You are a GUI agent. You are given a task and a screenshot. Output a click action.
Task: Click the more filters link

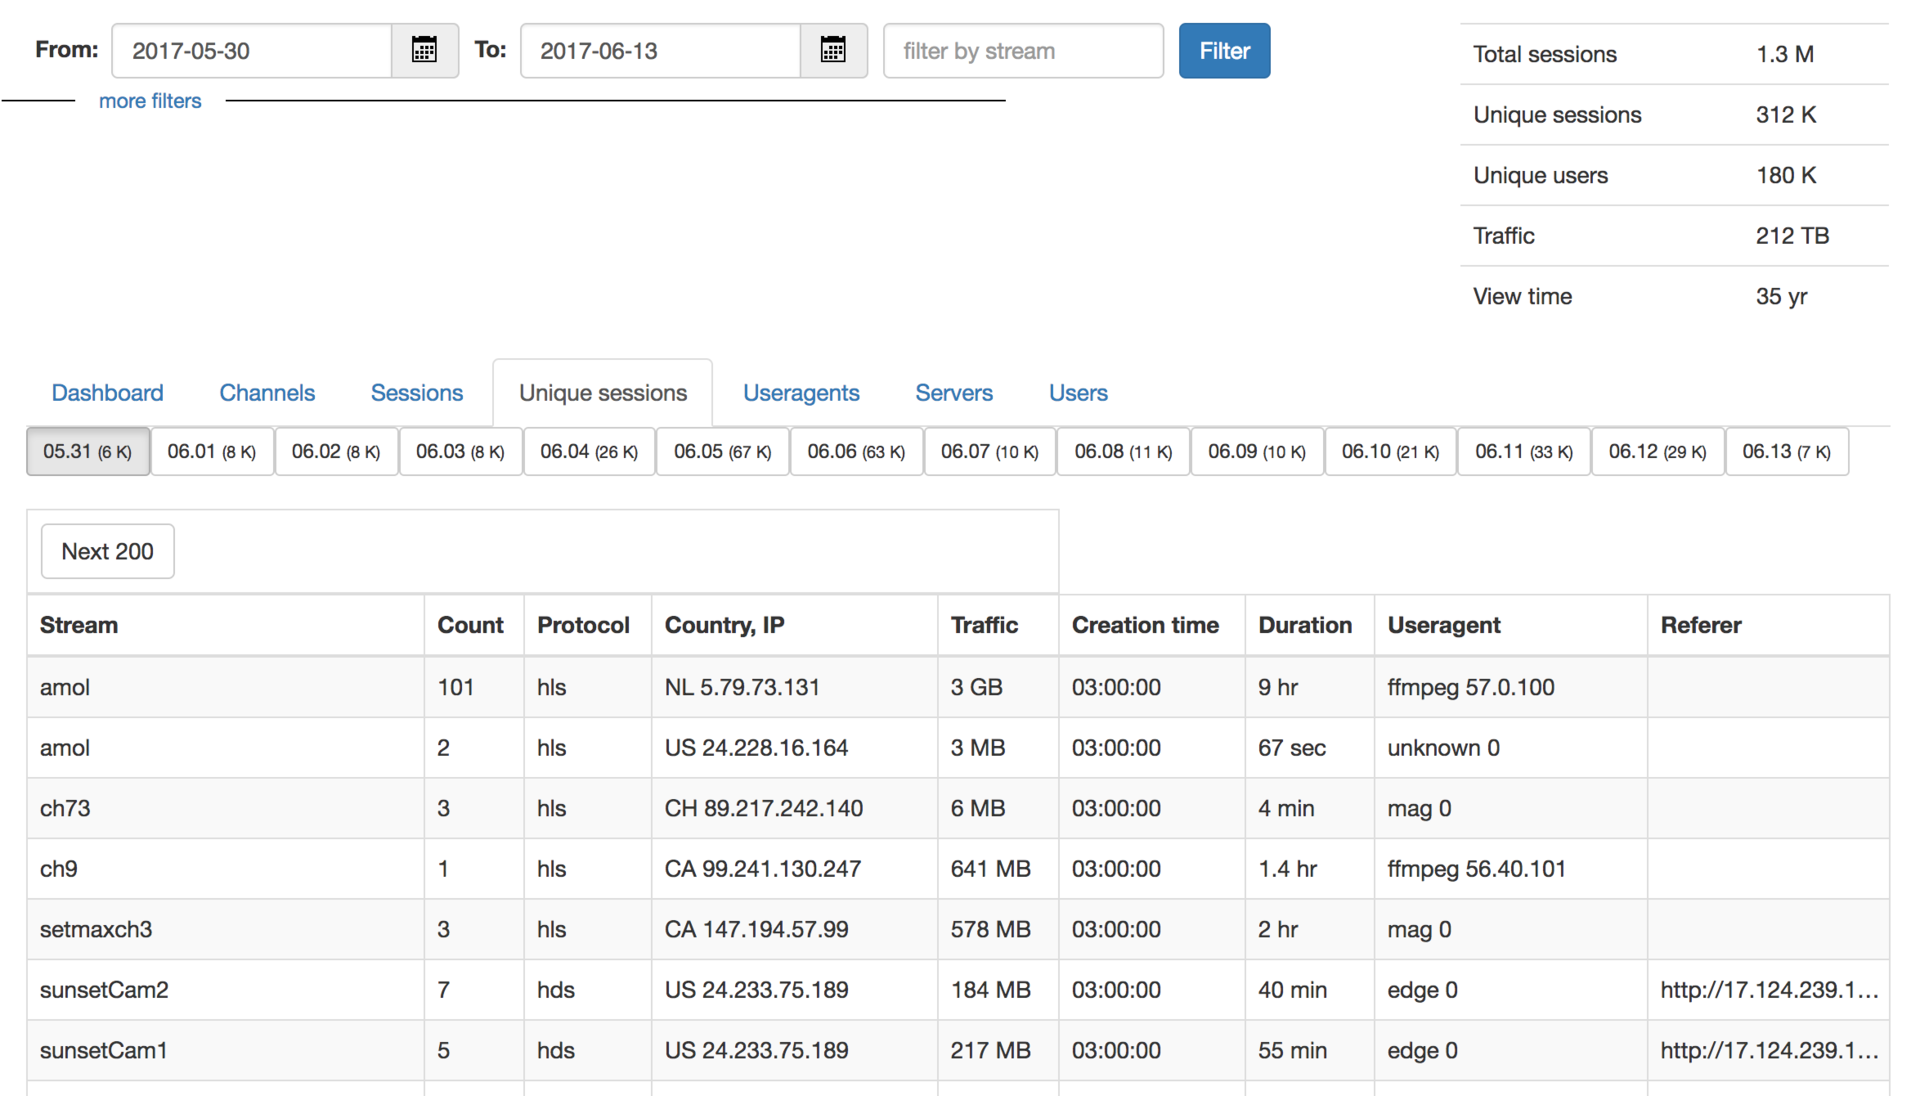coord(150,102)
